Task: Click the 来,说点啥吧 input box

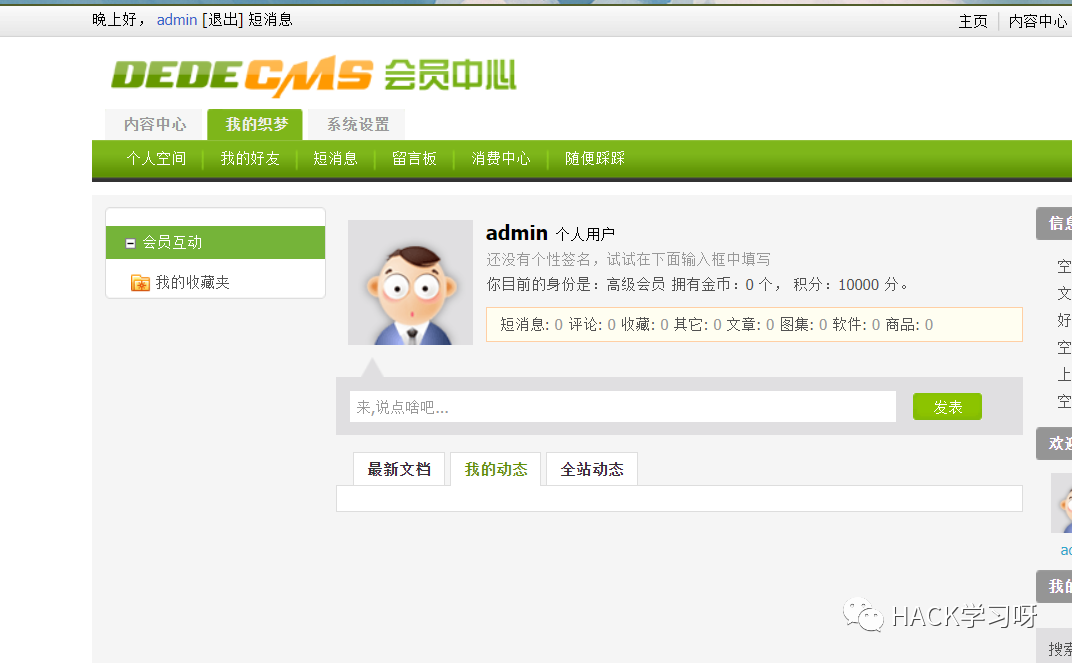Action: [x=623, y=407]
